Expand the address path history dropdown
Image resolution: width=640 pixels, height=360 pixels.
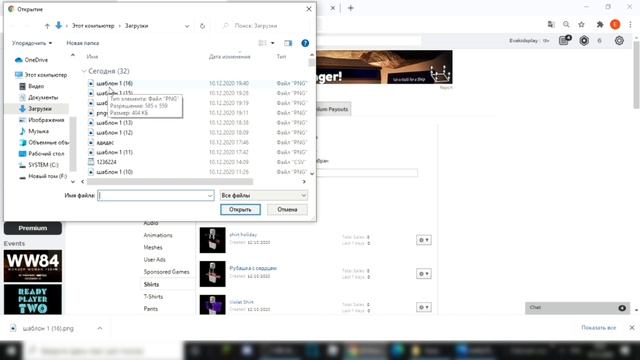coord(187,26)
